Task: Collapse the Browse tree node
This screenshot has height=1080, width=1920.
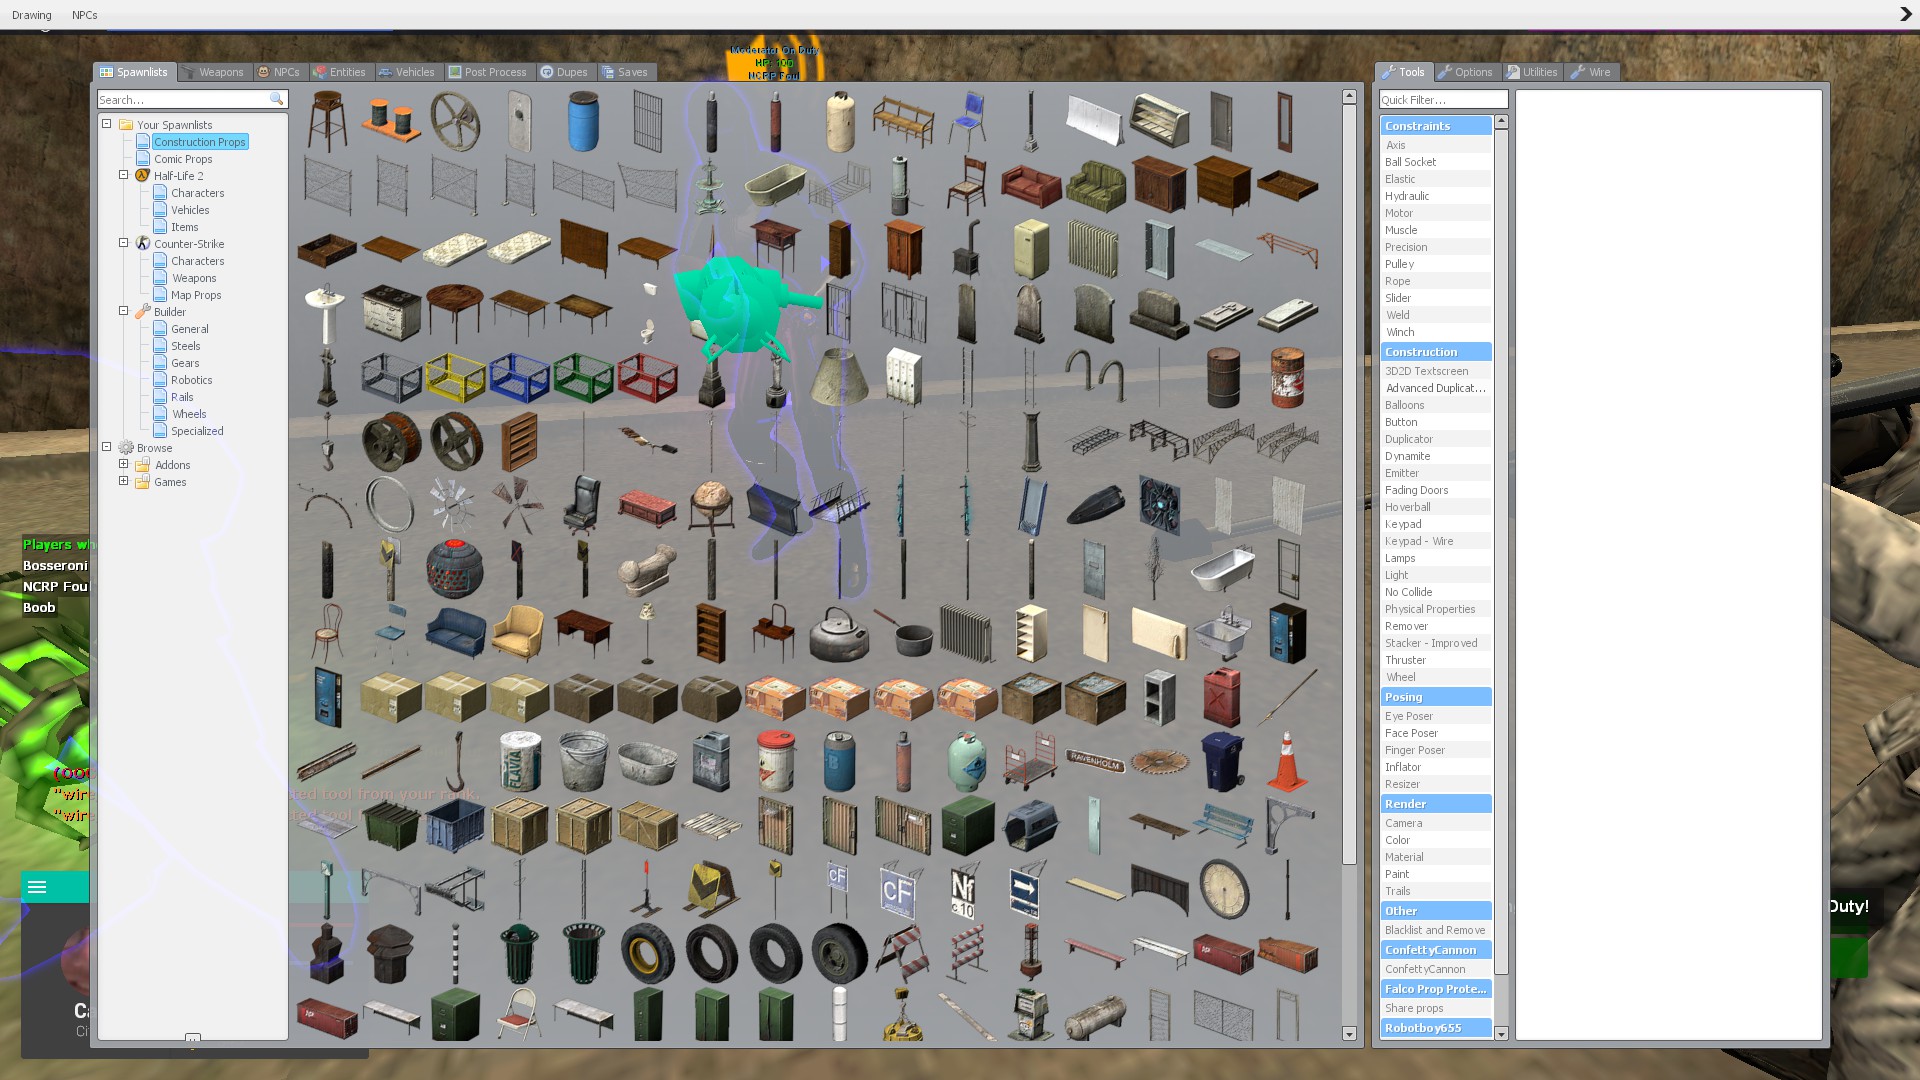Action: point(107,447)
